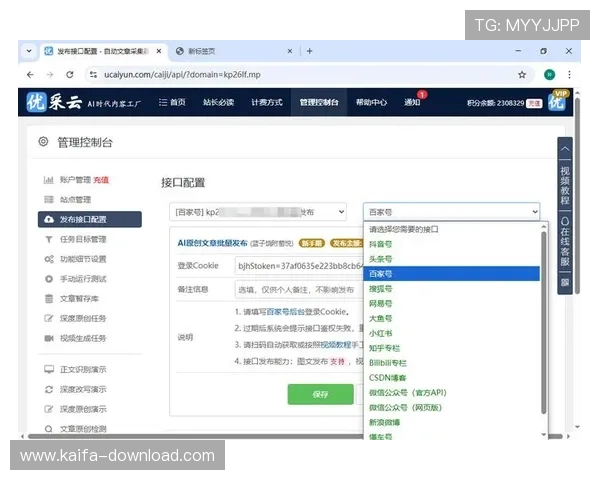Click the site info icon in address bar
Image resolution: width=600 pixels, height=480 pixels.
(x=93, y=75)
